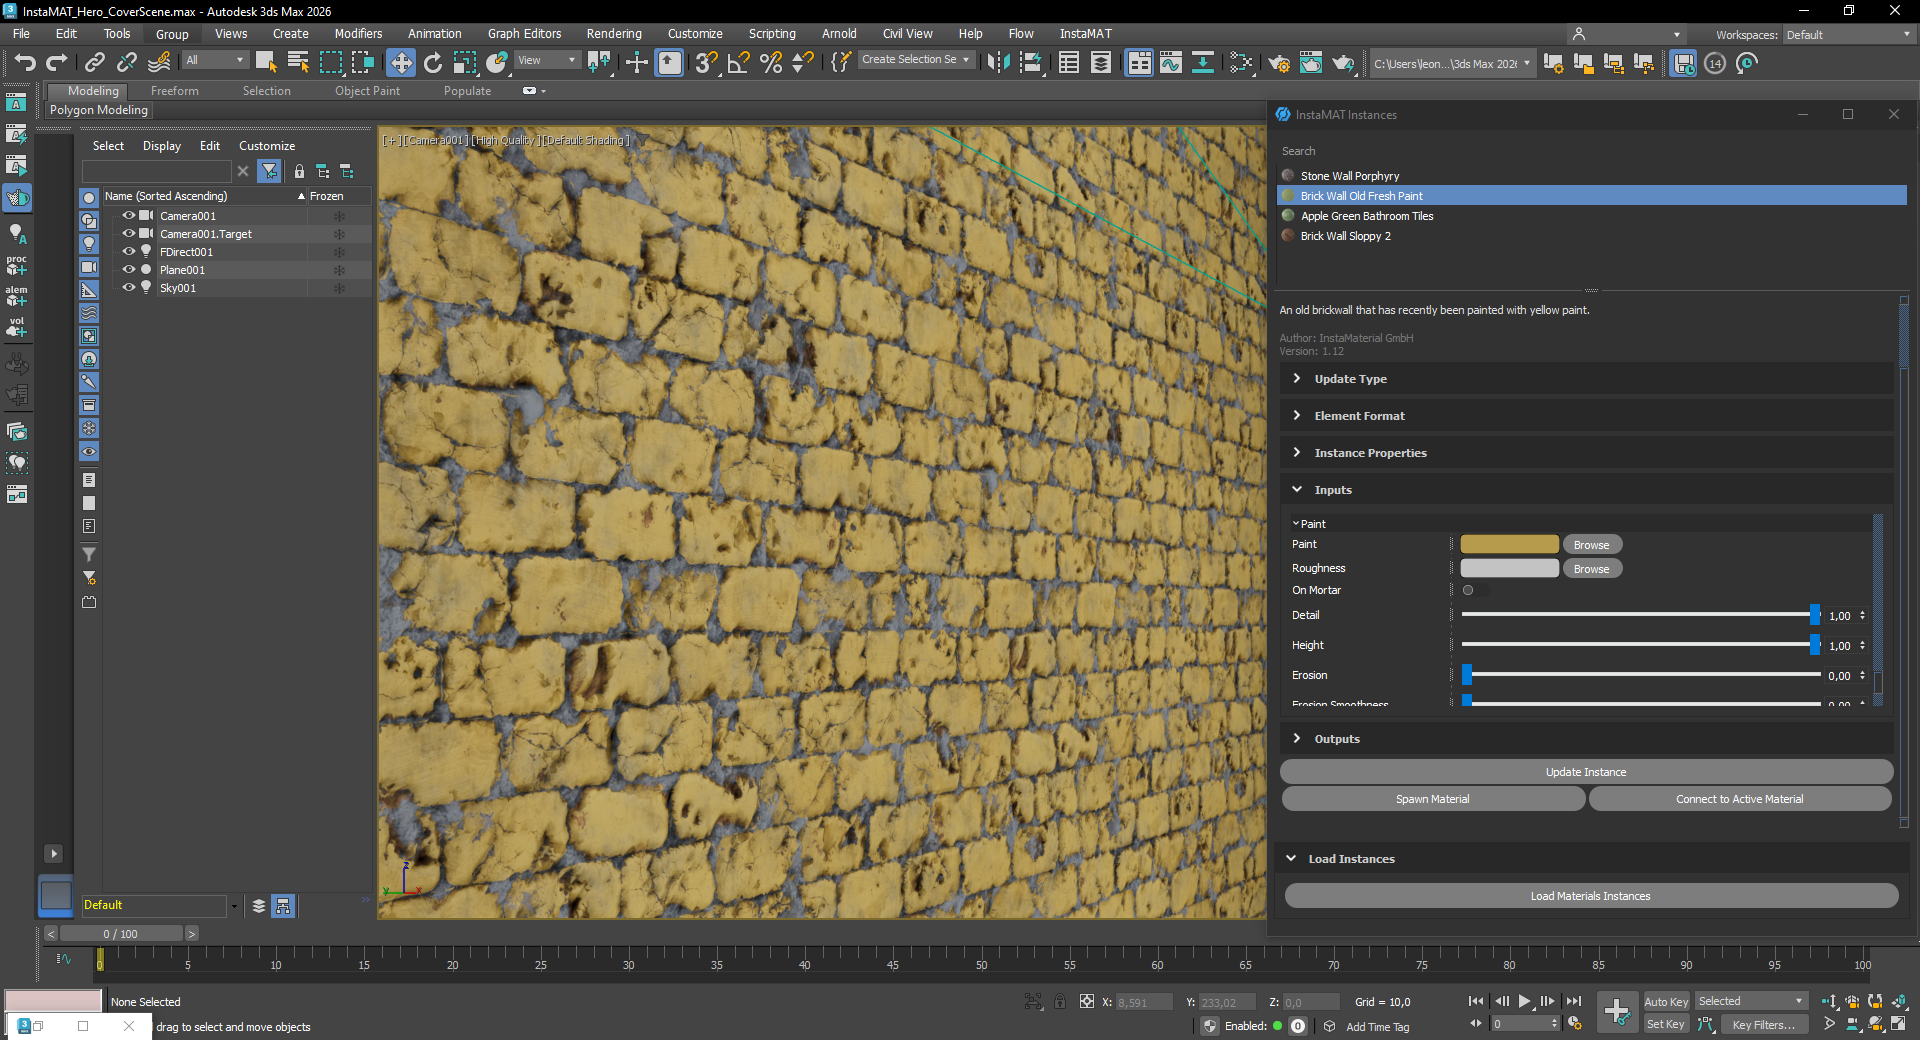
Task: Open the Rendering menu
Action: [x=614, y=34]
